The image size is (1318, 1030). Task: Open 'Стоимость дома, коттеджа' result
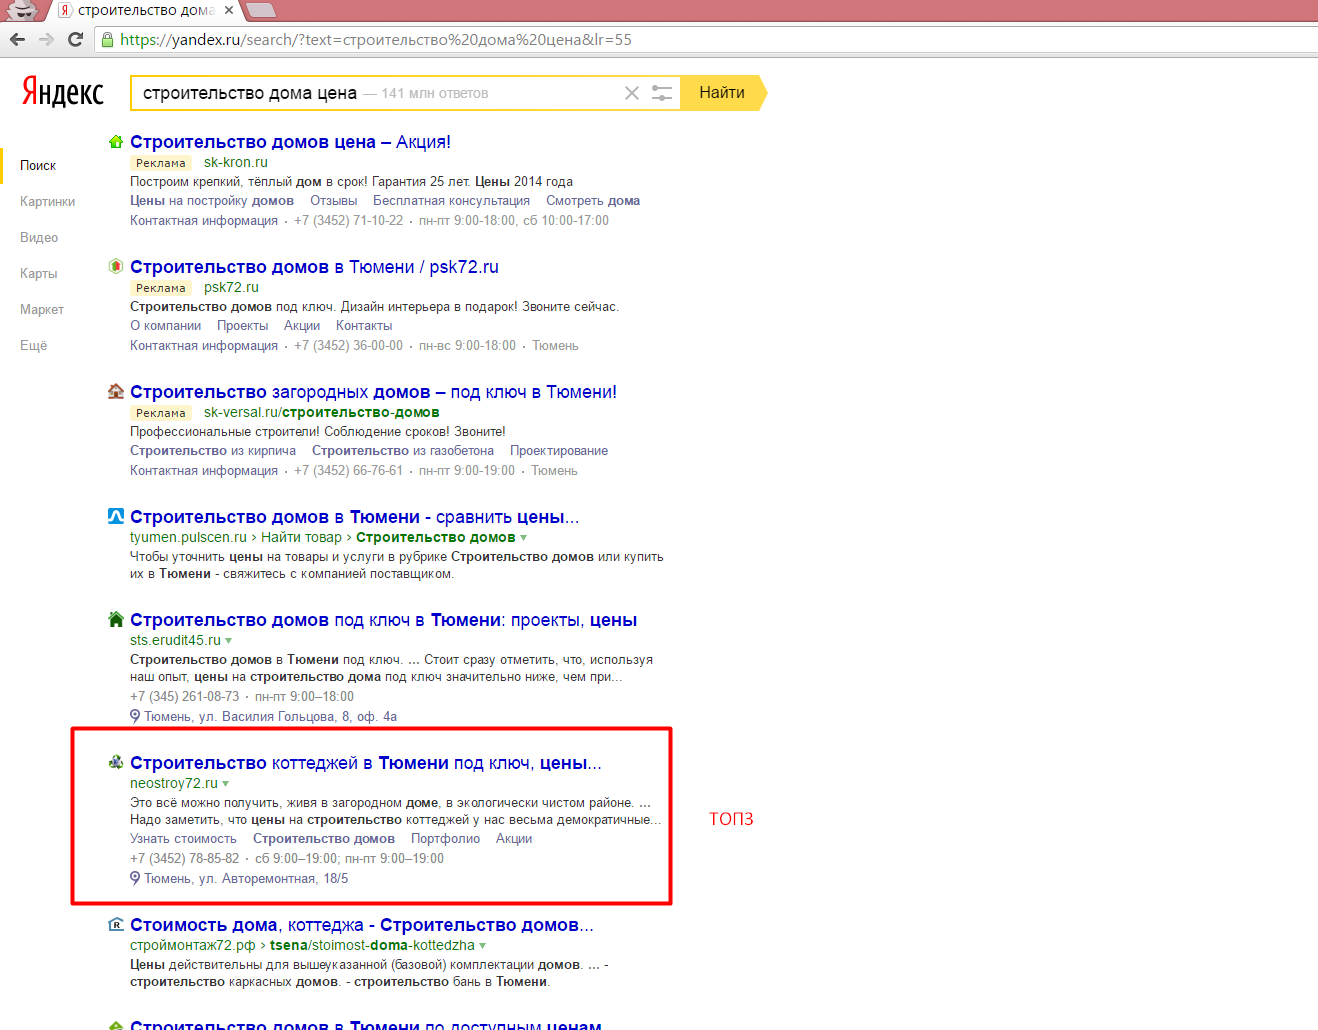[x=362, y=925]
